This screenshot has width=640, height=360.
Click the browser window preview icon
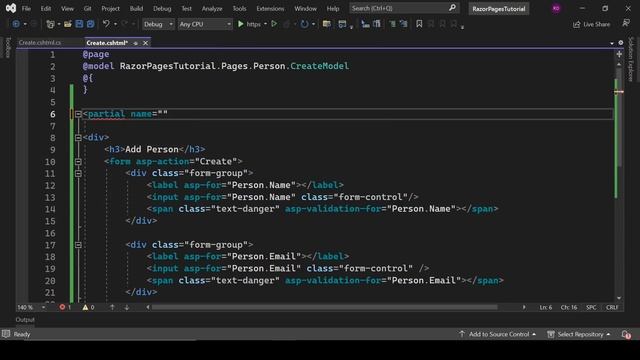tap(342, 24)
